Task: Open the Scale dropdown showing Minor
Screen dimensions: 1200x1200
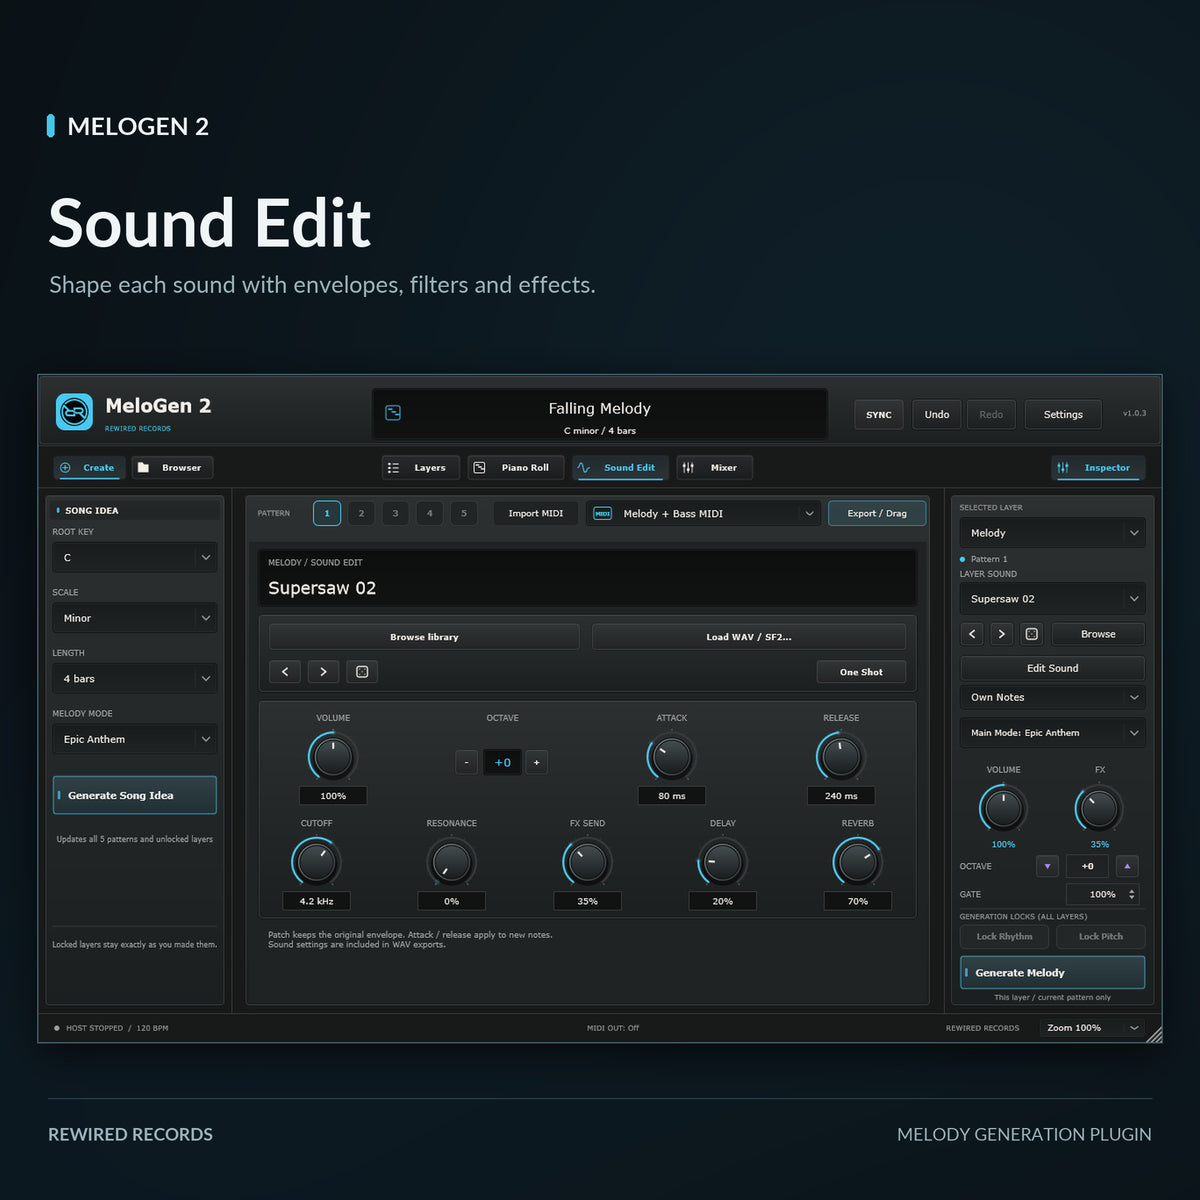Action: [x=135, y=618]
